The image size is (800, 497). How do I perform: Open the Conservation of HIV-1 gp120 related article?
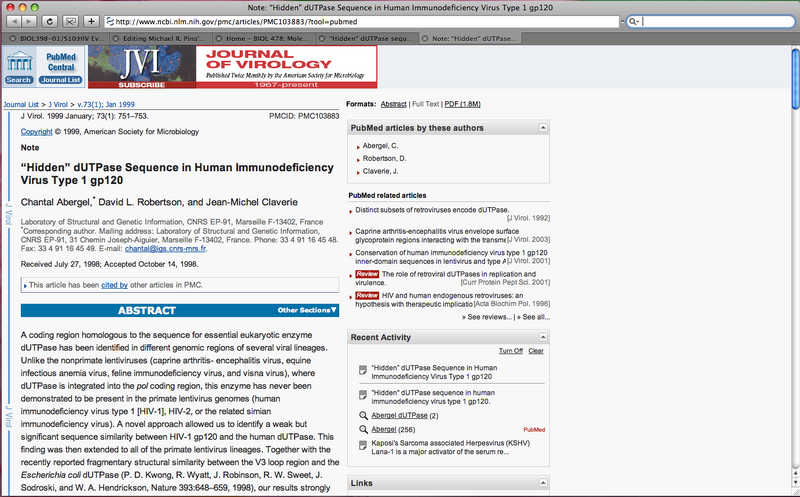pos(451,257)
